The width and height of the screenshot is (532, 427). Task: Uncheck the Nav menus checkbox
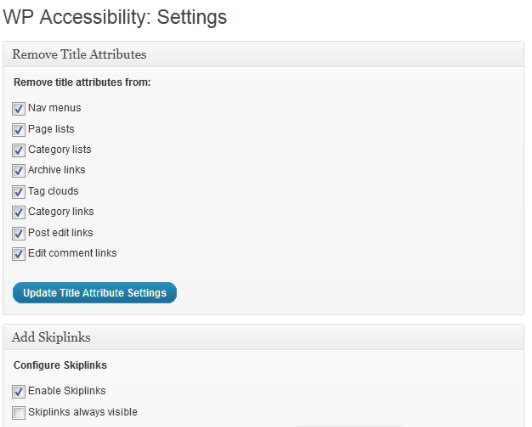(19, 109)
